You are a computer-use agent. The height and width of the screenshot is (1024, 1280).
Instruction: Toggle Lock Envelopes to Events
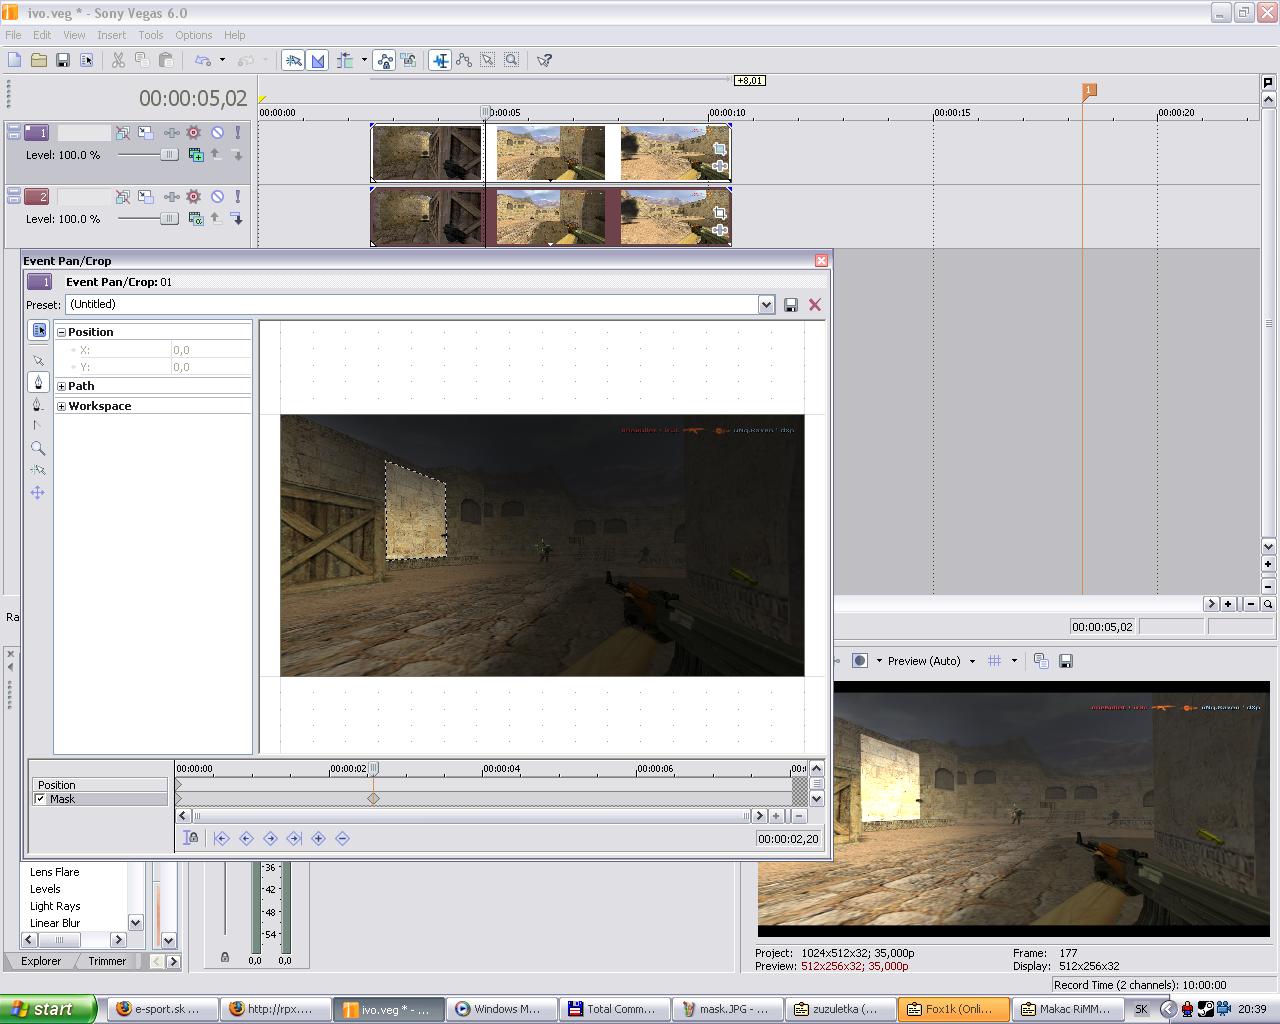385,60
